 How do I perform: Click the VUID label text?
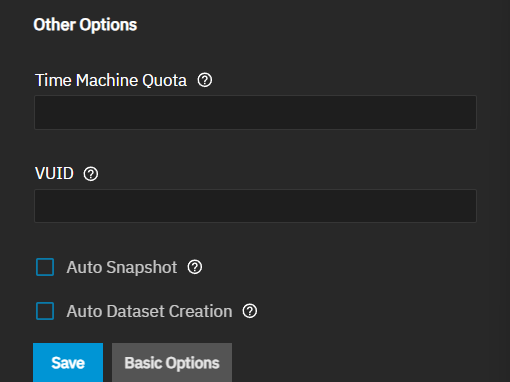pos(54,174)
